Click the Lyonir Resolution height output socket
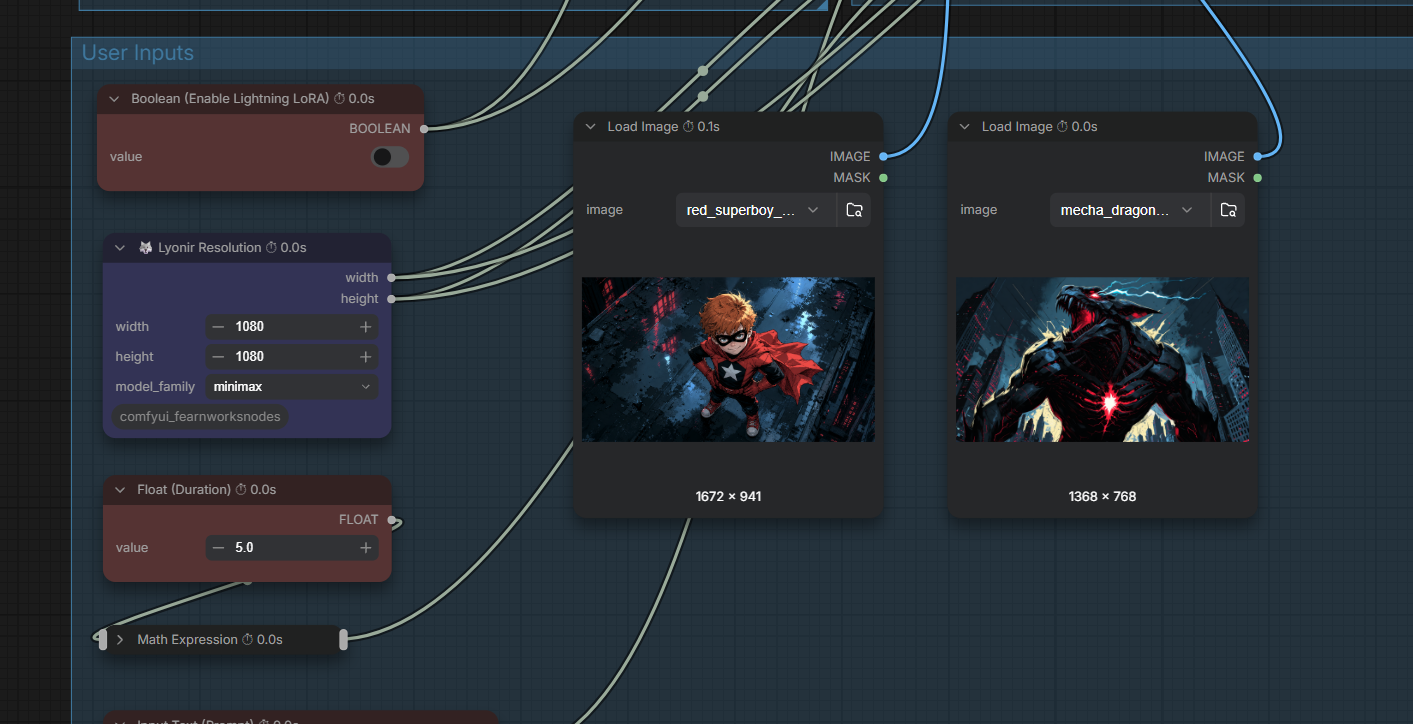The width and height of the screenshot is (1413, 724). tap(390, 298)
